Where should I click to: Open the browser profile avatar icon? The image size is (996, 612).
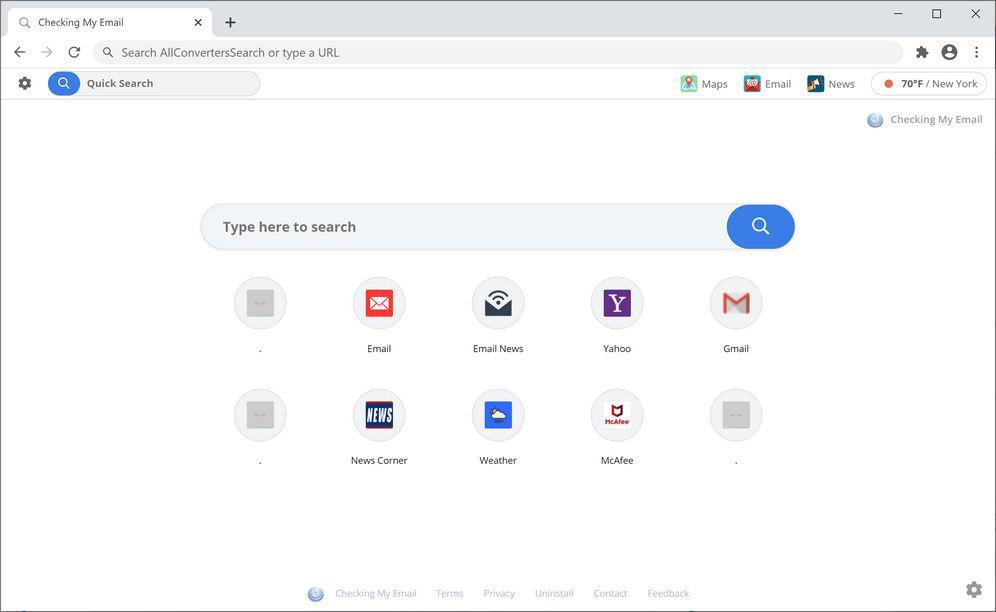coord(949,52)
